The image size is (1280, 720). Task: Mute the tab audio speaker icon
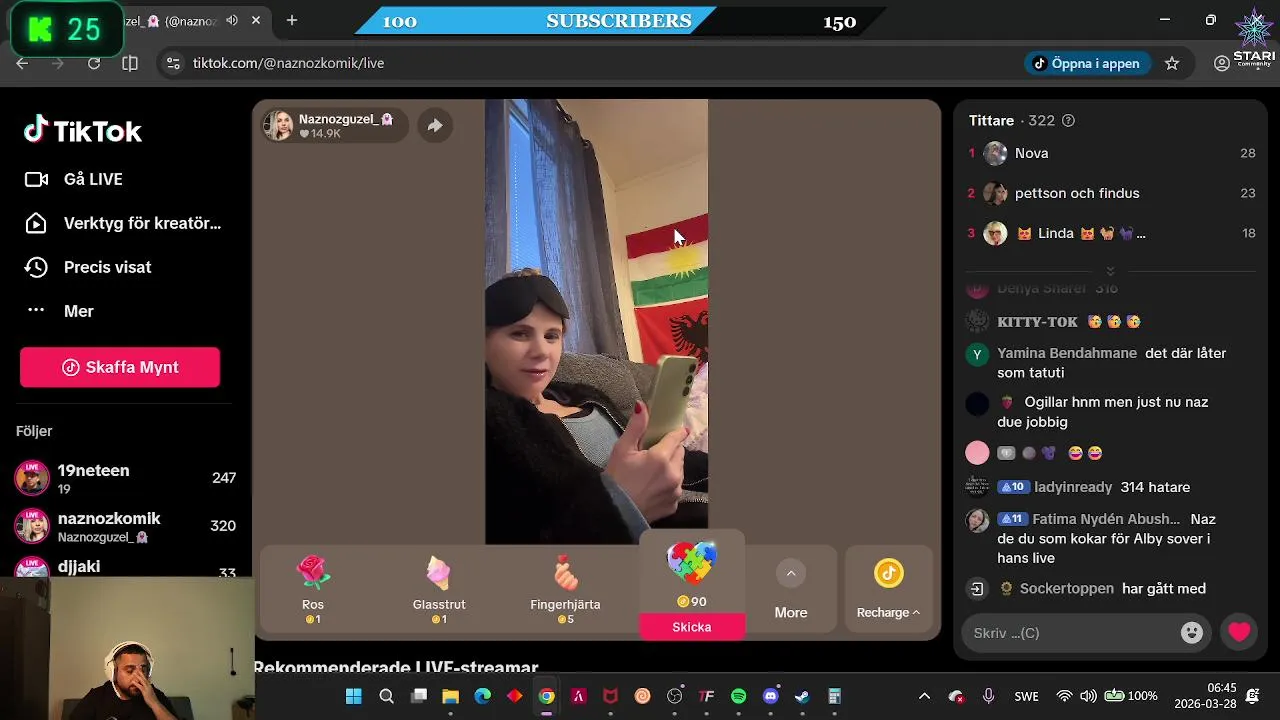pyautogui.click(x=232, y=20)
